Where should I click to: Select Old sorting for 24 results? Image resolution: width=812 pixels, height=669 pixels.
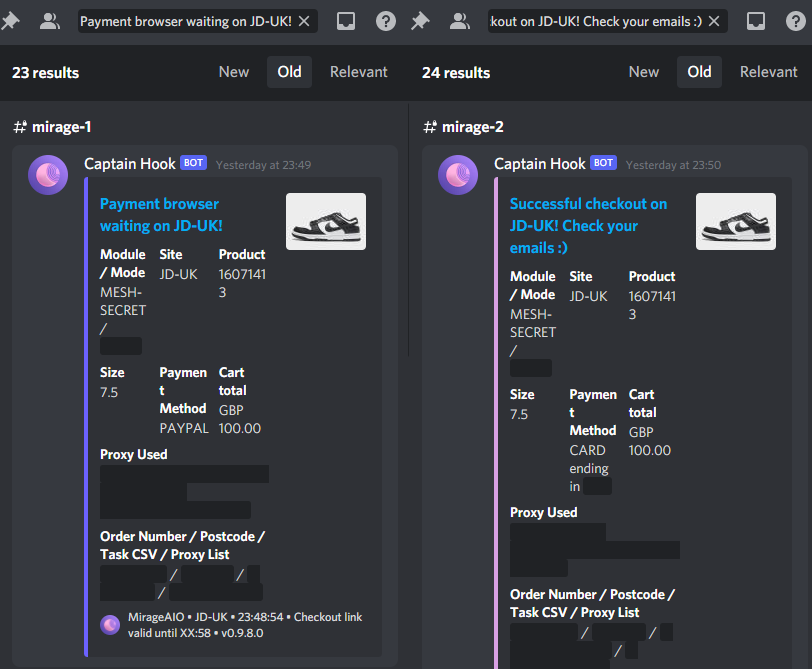point(699,72)
